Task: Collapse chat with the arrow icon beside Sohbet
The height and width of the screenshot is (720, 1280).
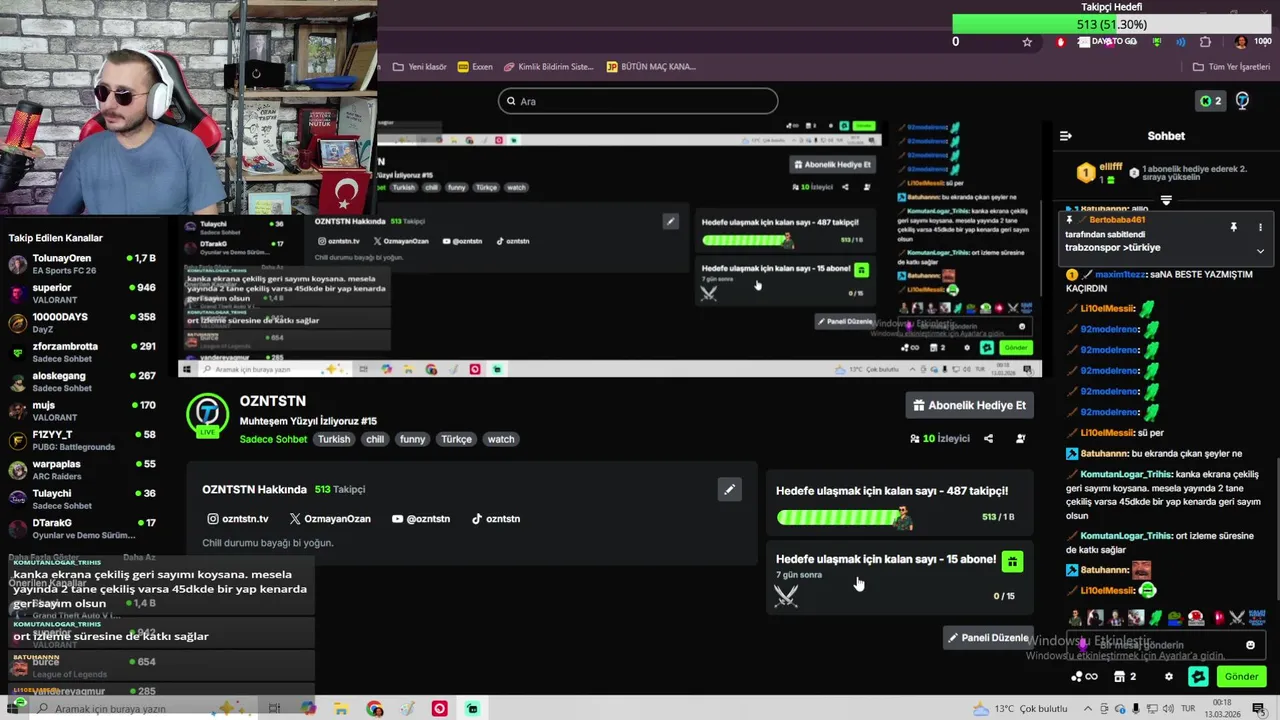Action: (x=1066, y=136)
